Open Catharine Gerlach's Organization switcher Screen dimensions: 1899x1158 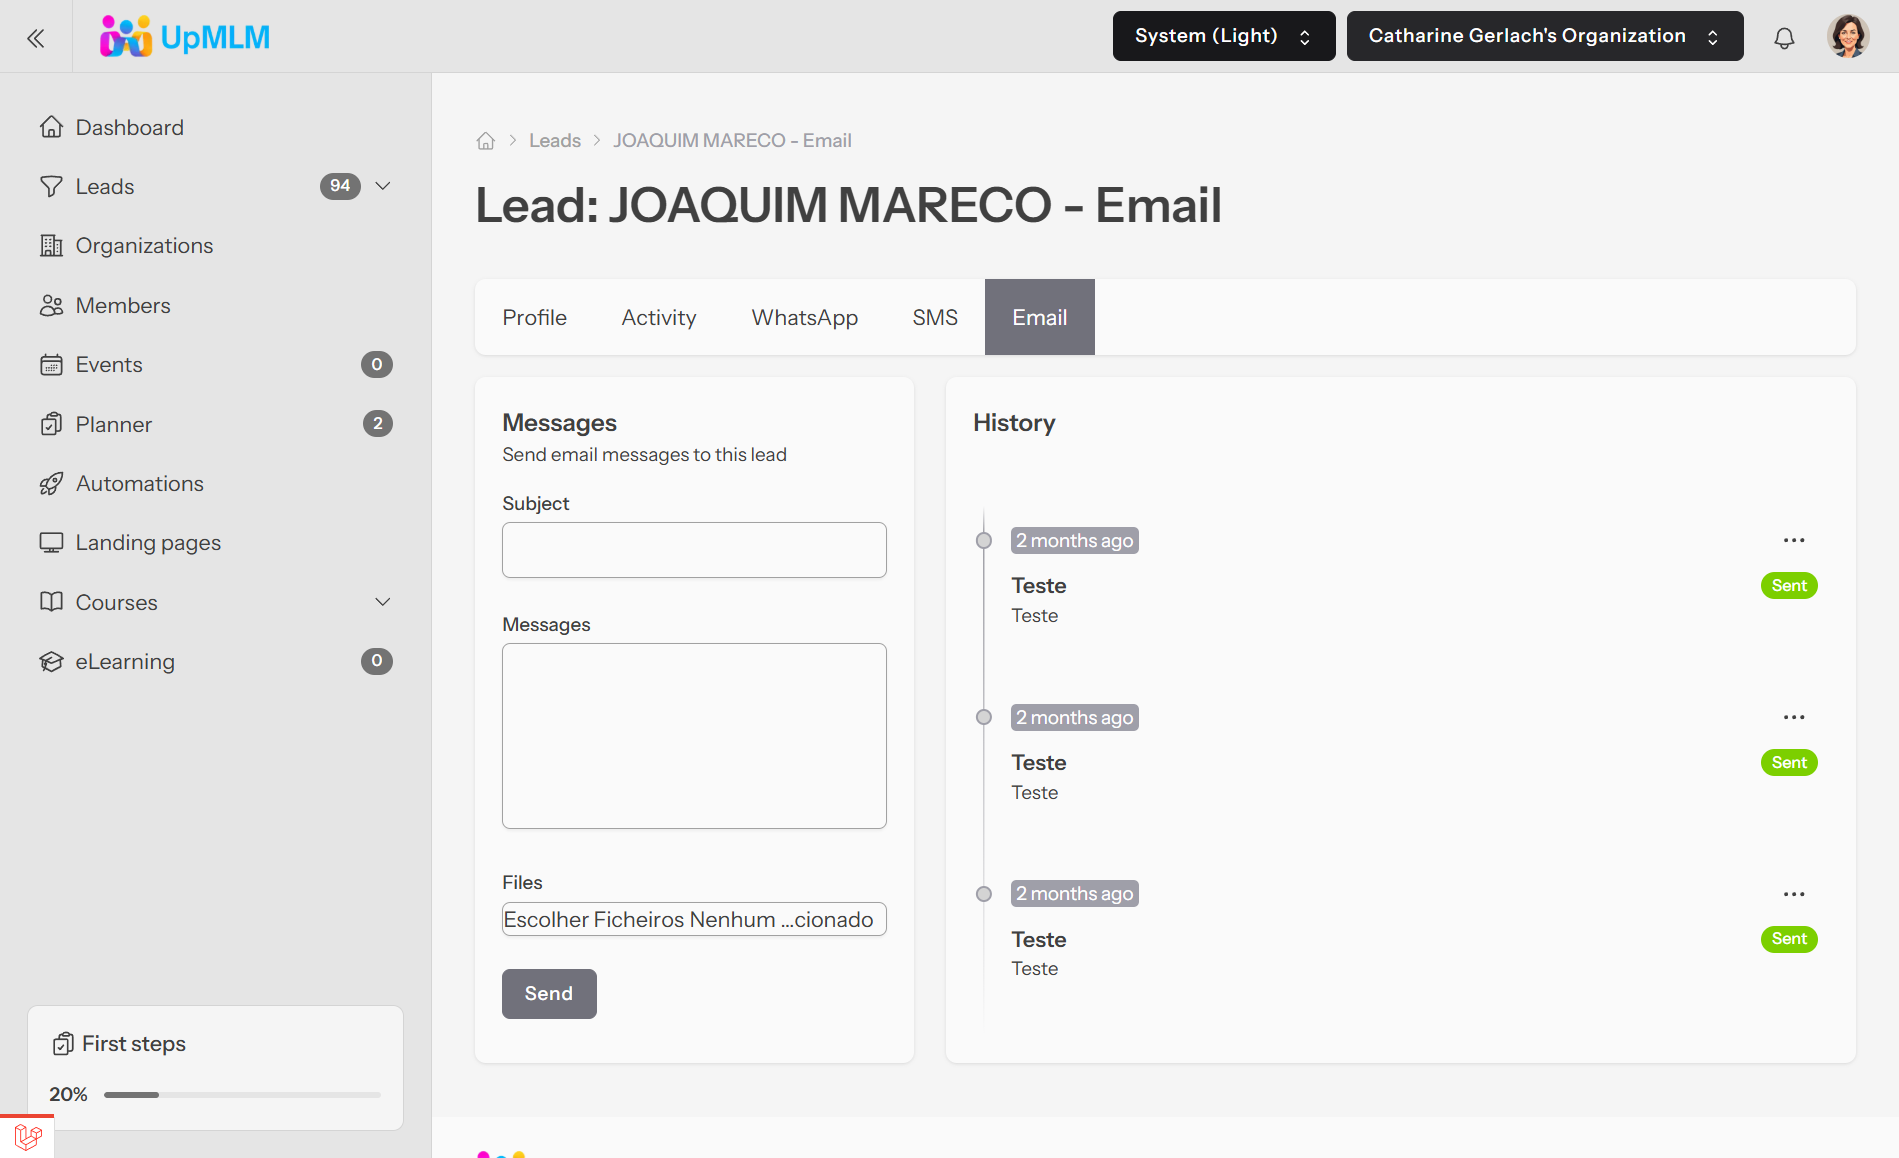(x=1544, y=37)
